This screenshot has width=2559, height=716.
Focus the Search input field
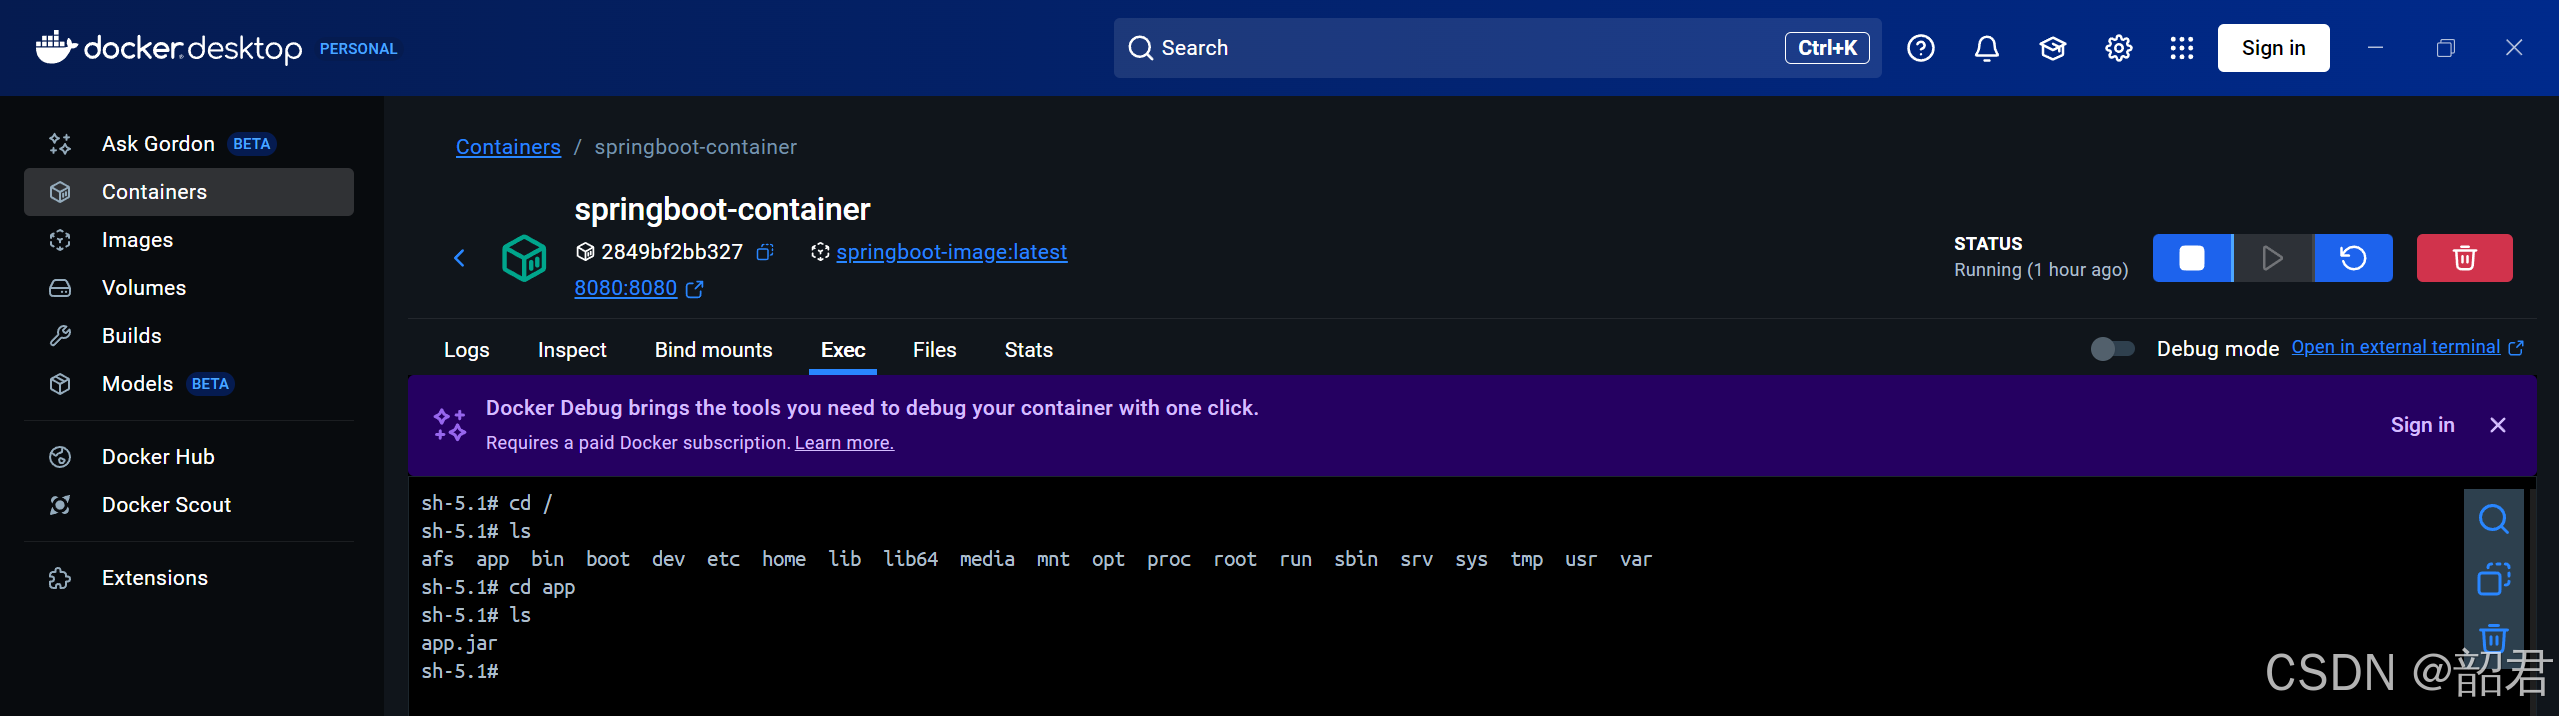click(x=1497, y=48)
